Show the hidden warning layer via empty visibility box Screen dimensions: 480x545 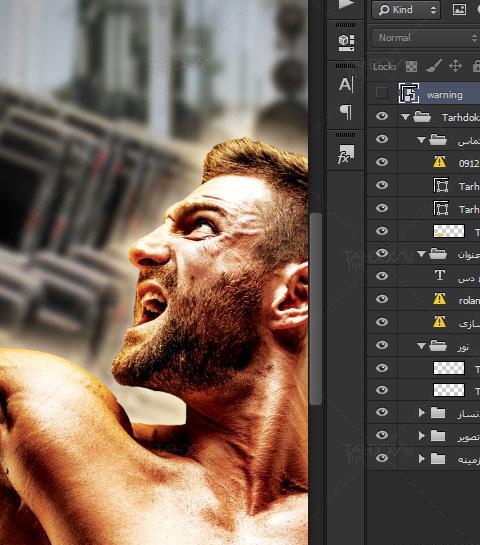382,93
